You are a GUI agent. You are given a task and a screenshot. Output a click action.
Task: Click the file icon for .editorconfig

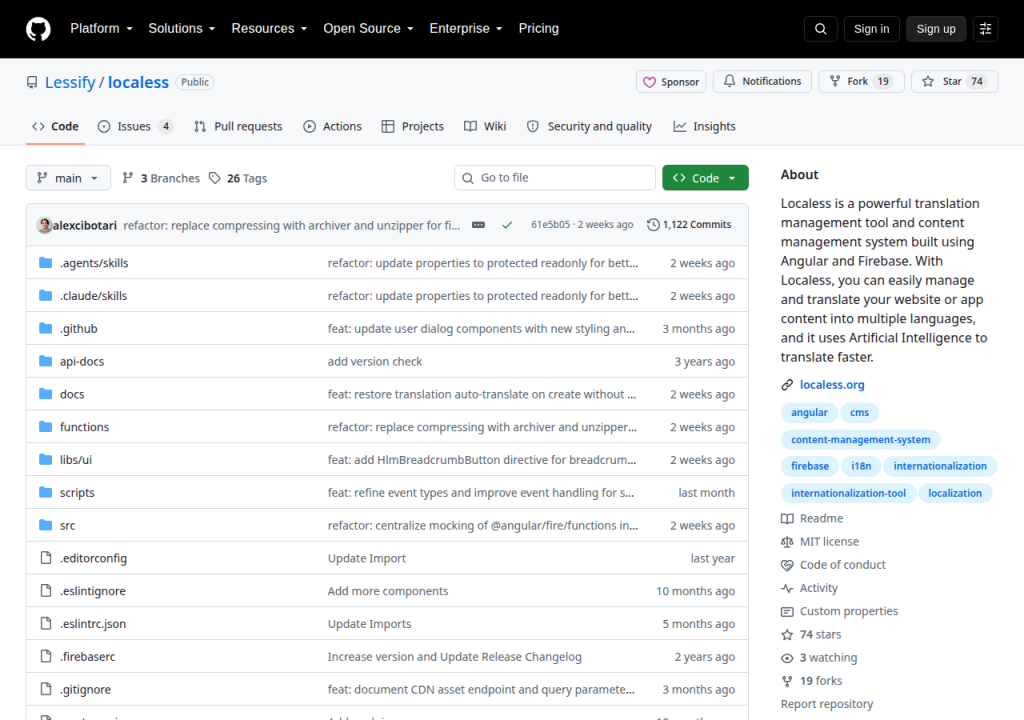46,557
